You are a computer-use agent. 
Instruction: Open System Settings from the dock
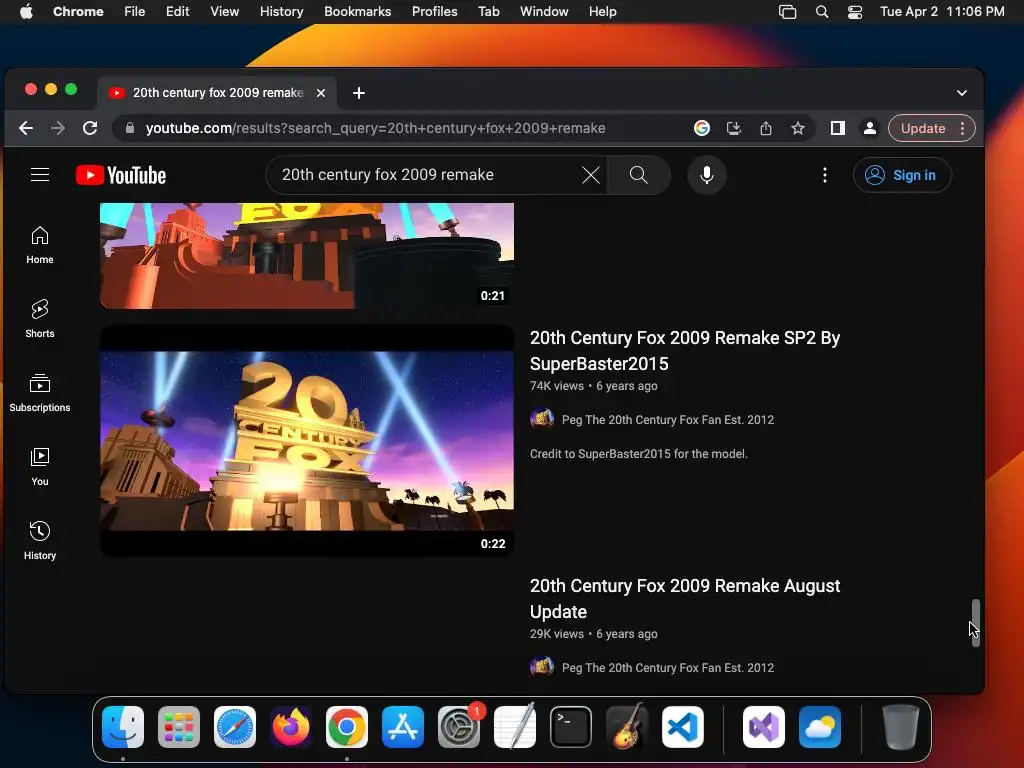(x=459, y=727)
